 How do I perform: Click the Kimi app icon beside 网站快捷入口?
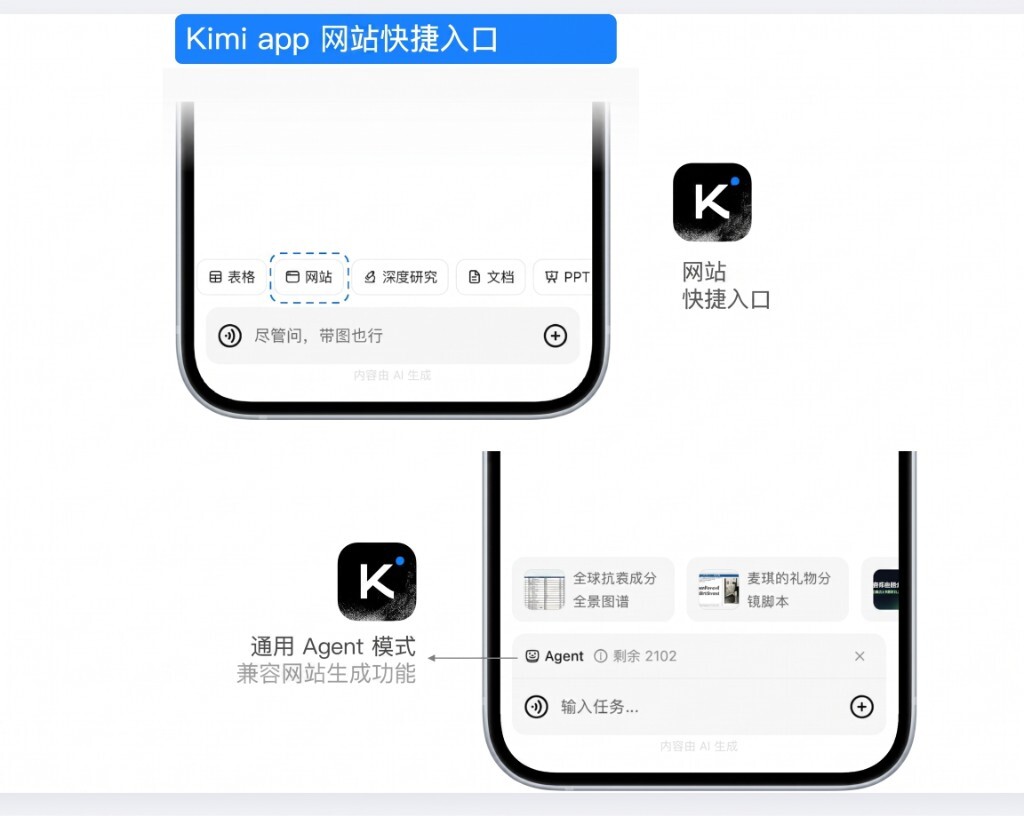click(712, 202)
